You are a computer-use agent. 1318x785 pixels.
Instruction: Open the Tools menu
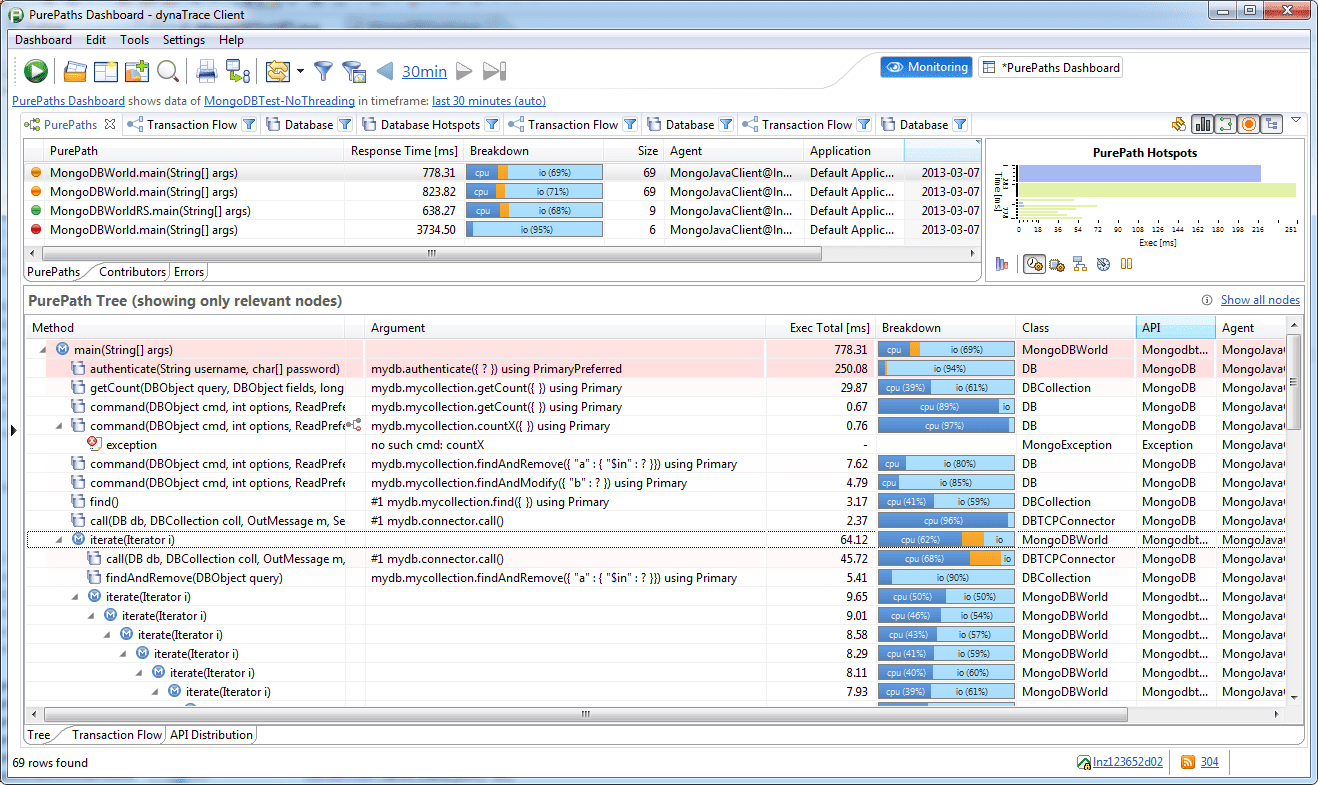point(134,40)
